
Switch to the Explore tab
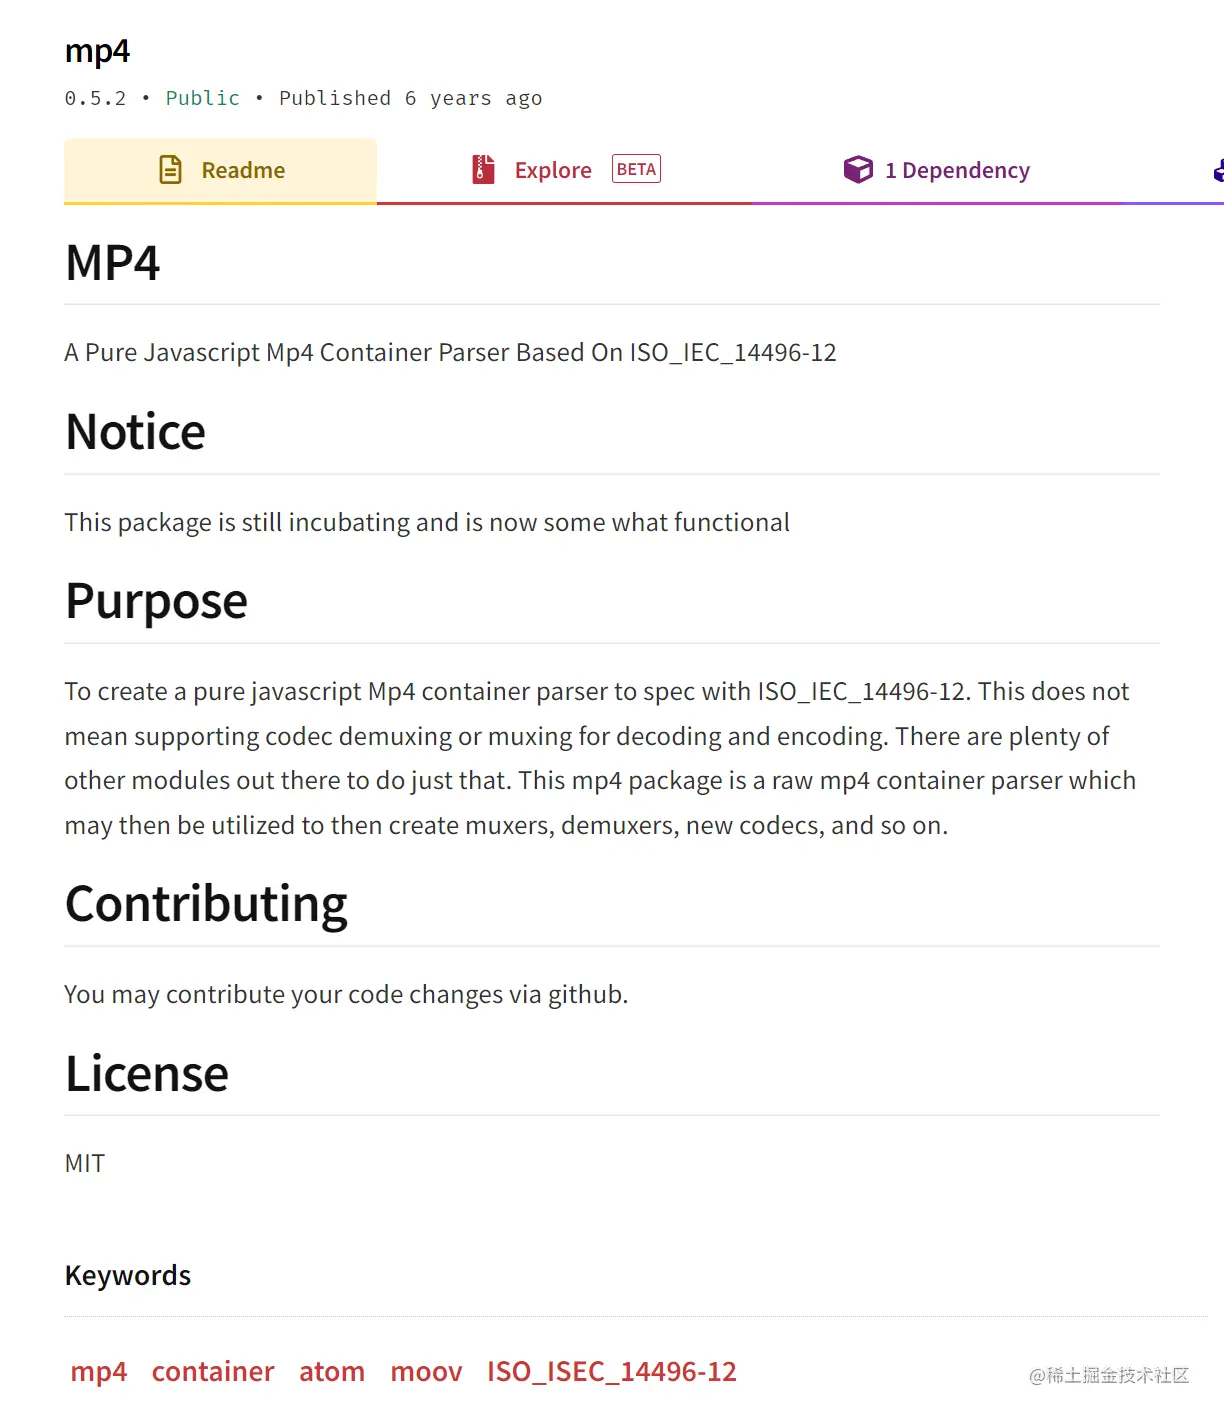click(564, 171)
